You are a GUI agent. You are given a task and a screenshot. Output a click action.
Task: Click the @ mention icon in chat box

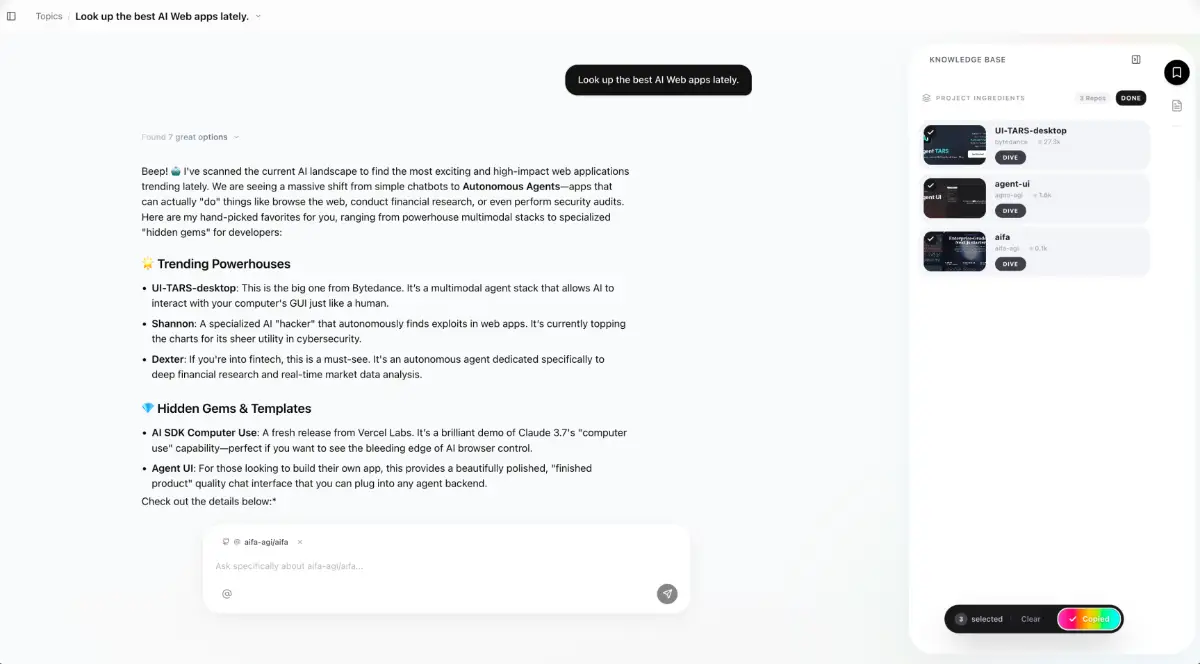[x=227, y=593]
